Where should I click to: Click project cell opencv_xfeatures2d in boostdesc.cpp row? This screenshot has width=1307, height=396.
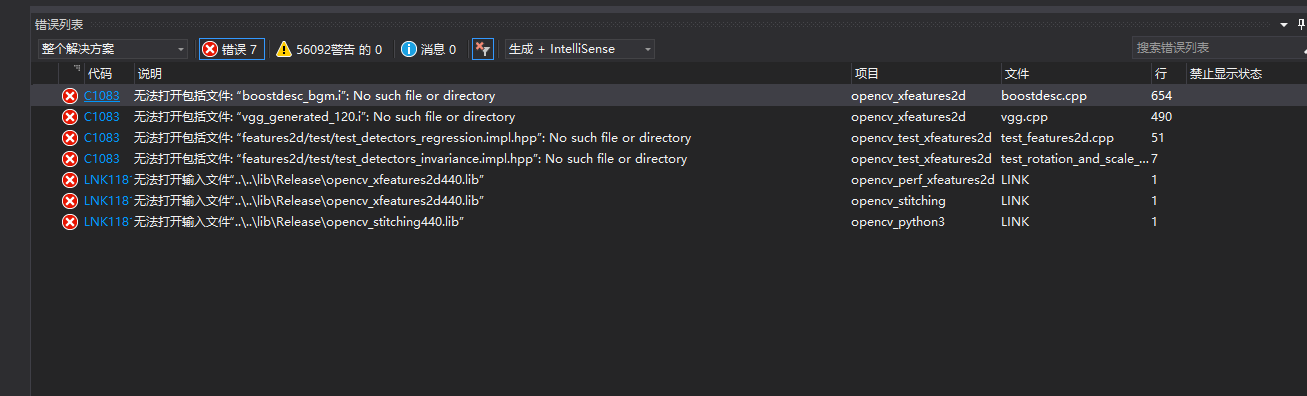pyautogui.click(x=908, y=96)
